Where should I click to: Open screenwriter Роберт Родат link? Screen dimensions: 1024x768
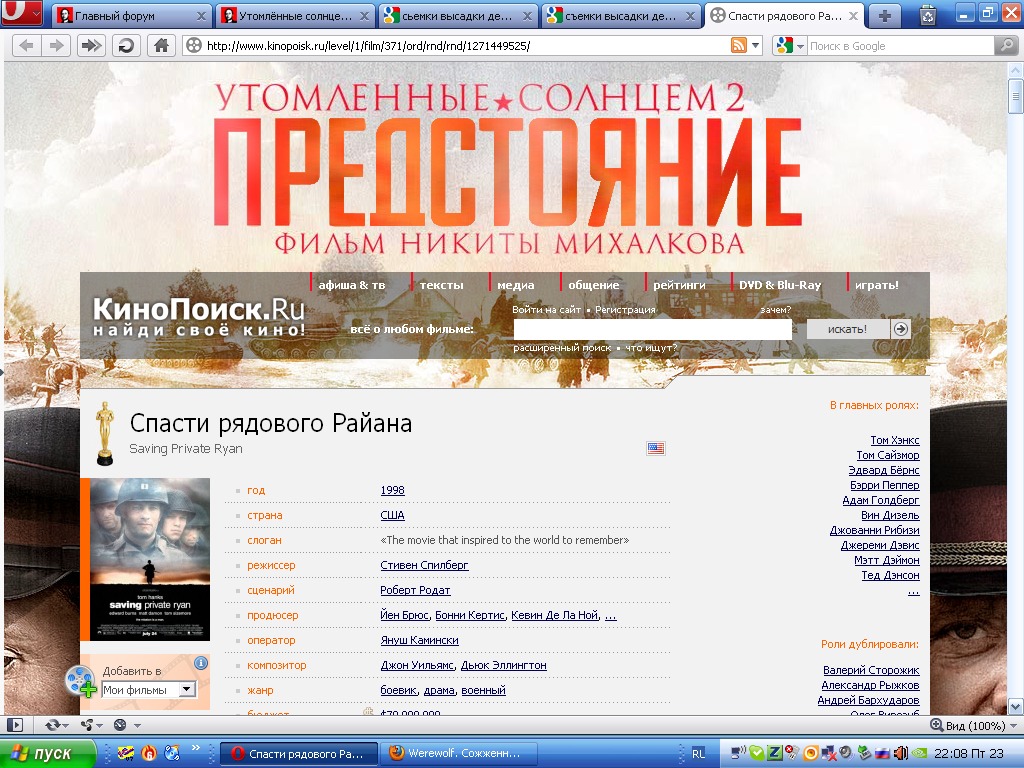(x=415, y=590)
